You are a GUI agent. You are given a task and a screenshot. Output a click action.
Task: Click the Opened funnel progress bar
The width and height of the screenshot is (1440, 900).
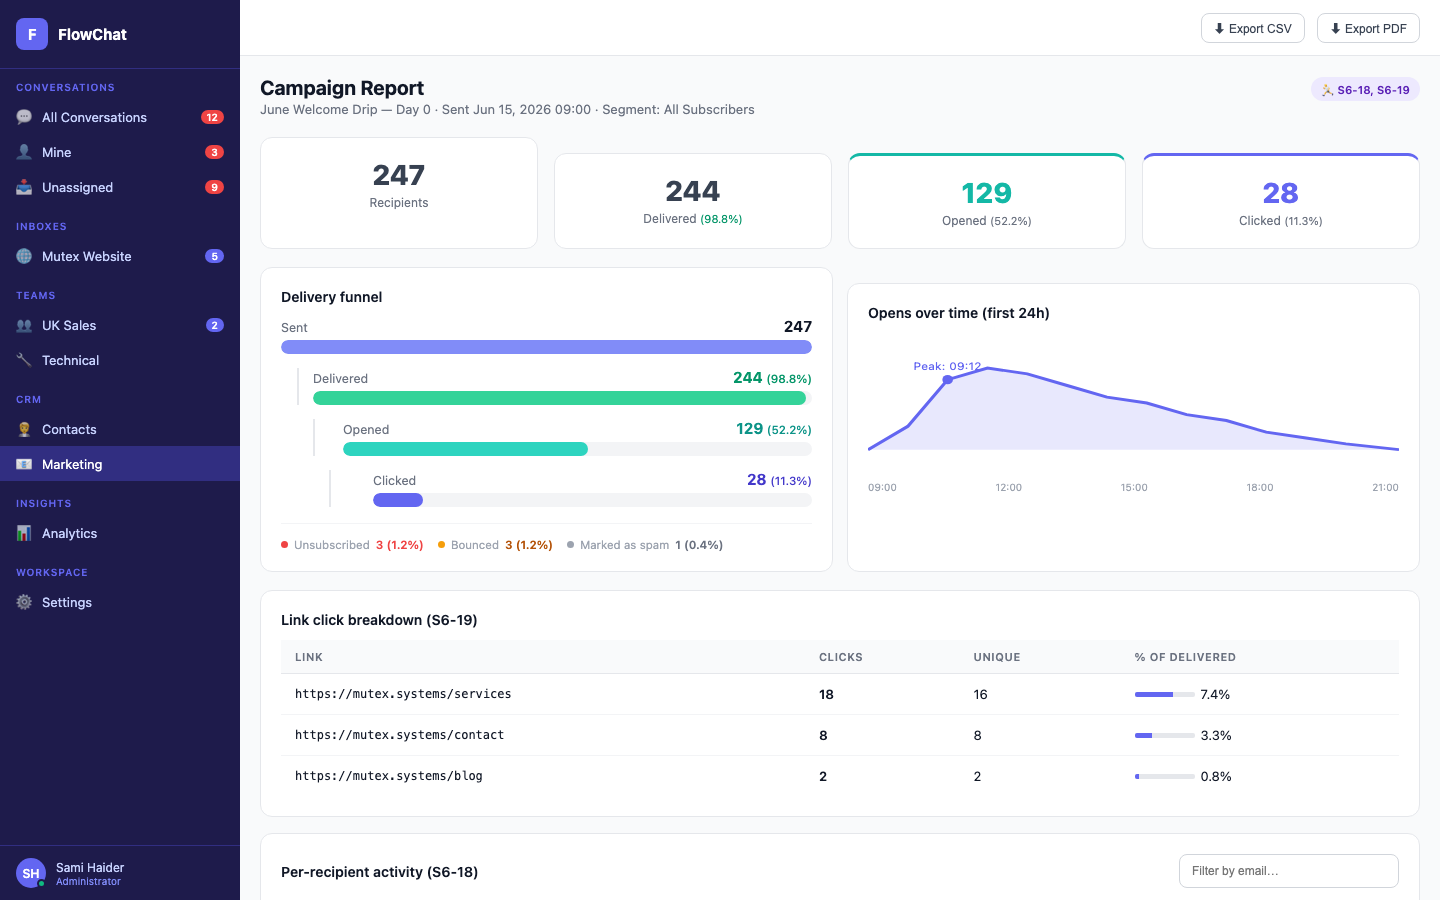coord(577,449)
